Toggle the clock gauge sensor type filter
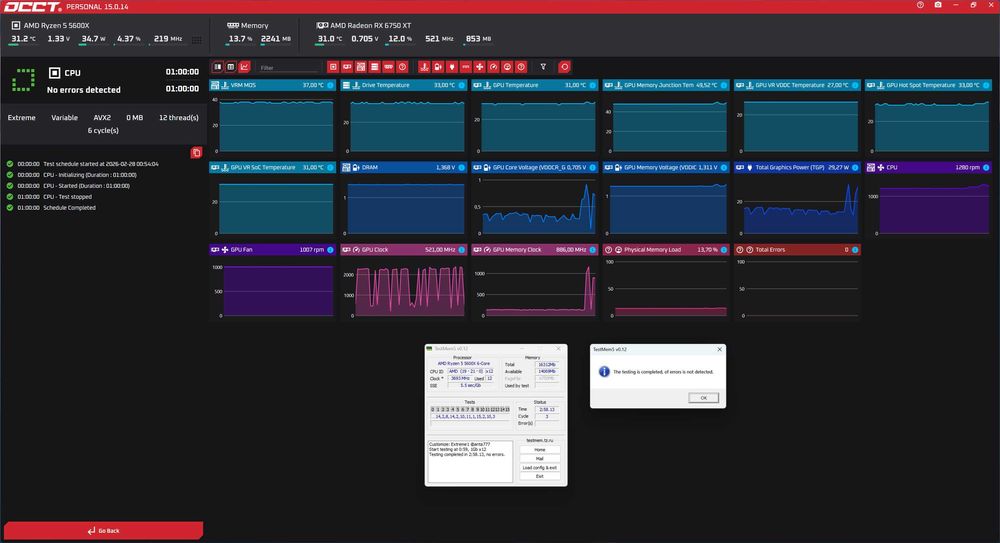 (x=494, y=67)
